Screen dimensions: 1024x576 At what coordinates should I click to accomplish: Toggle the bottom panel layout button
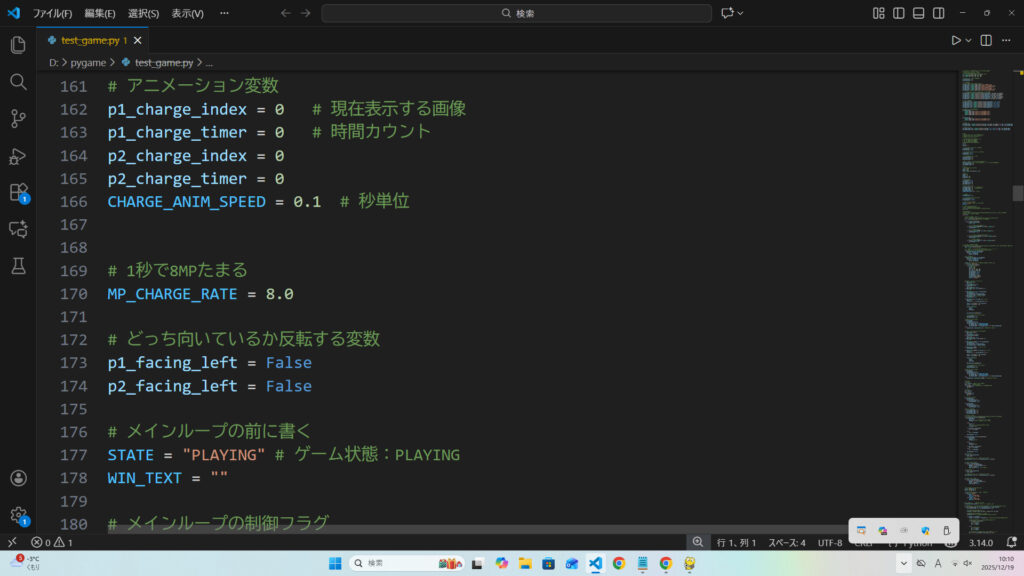[919, 13]
